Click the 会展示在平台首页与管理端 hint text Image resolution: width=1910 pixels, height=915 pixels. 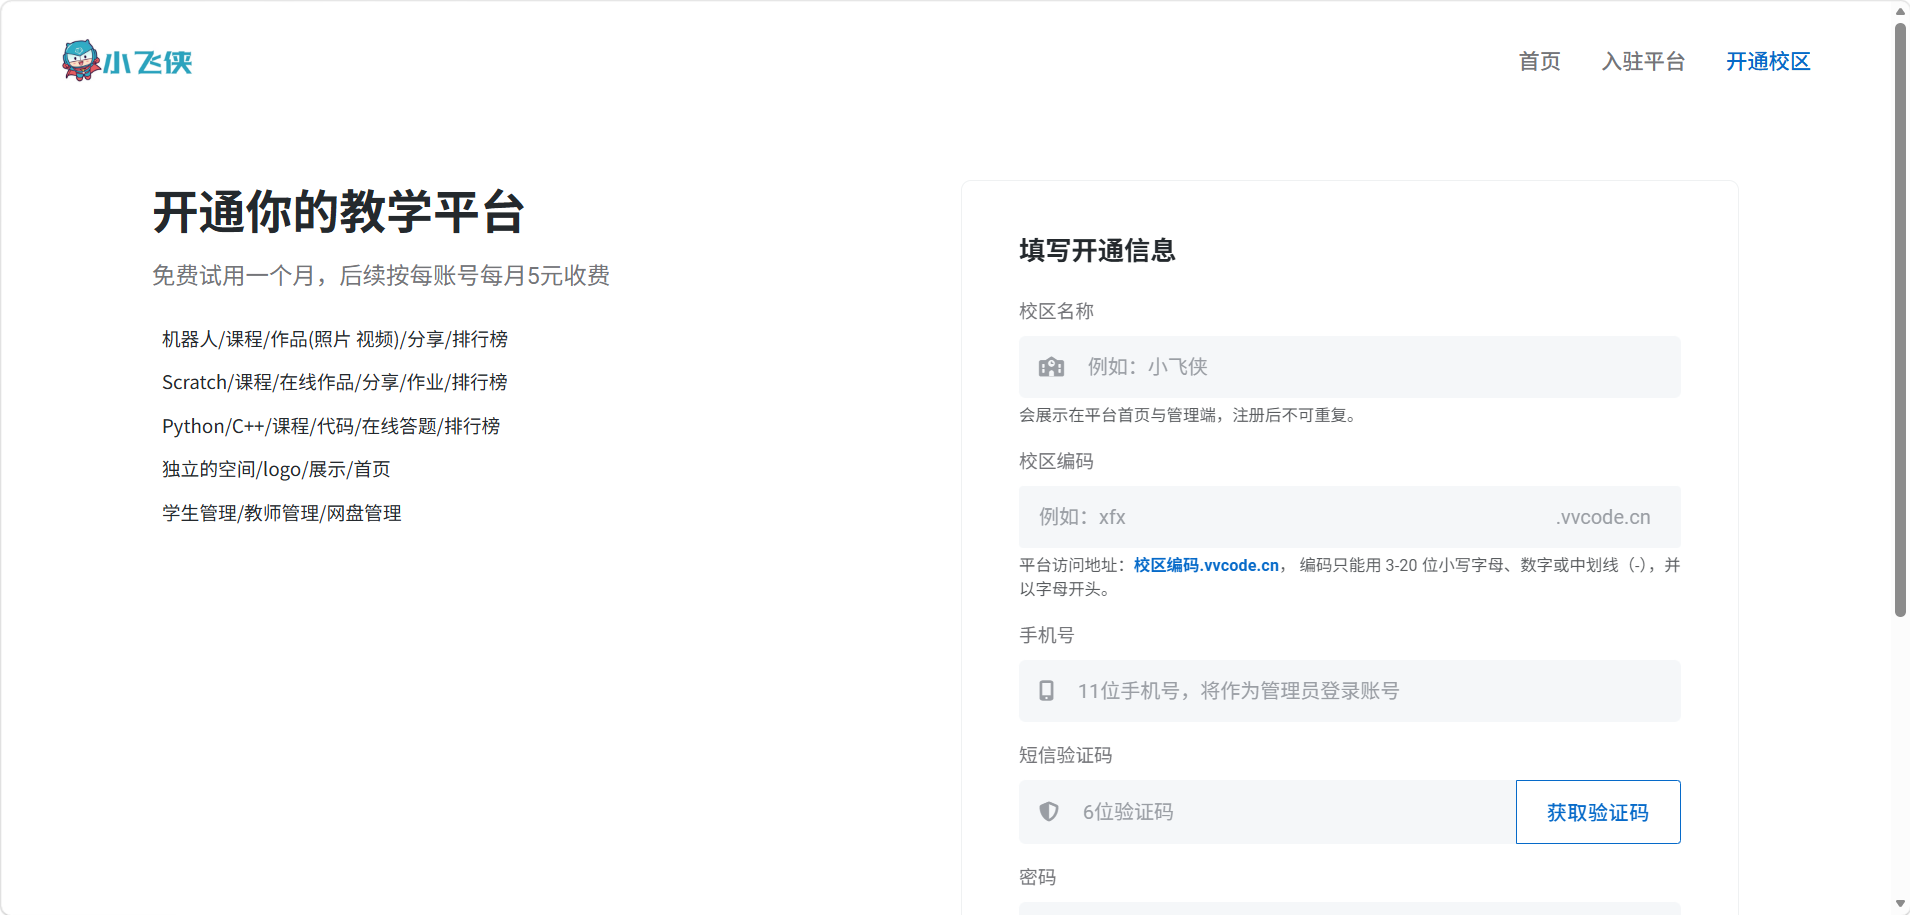click(1190, 415)
